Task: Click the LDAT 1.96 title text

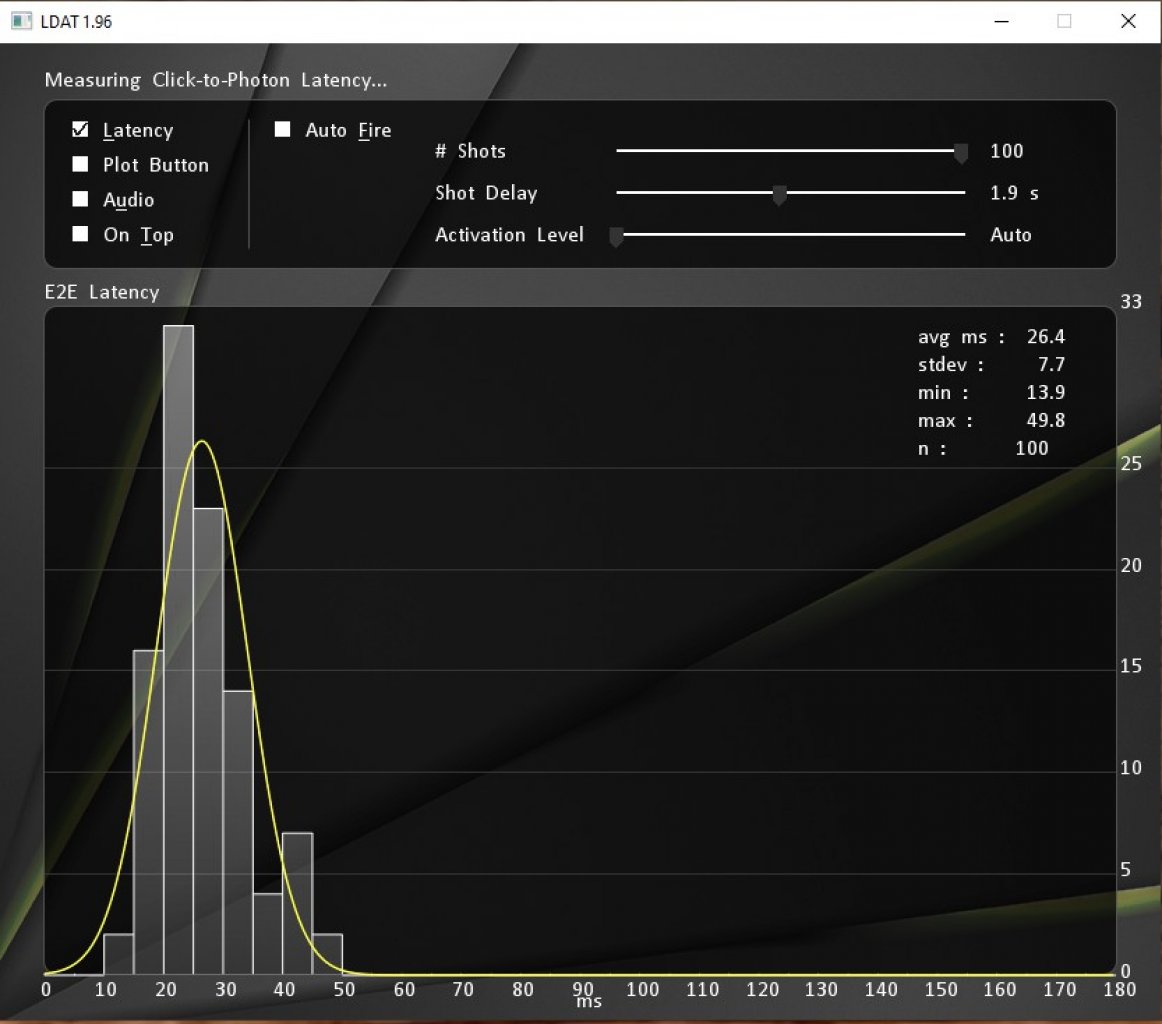Action: click(x=76, y=21)
